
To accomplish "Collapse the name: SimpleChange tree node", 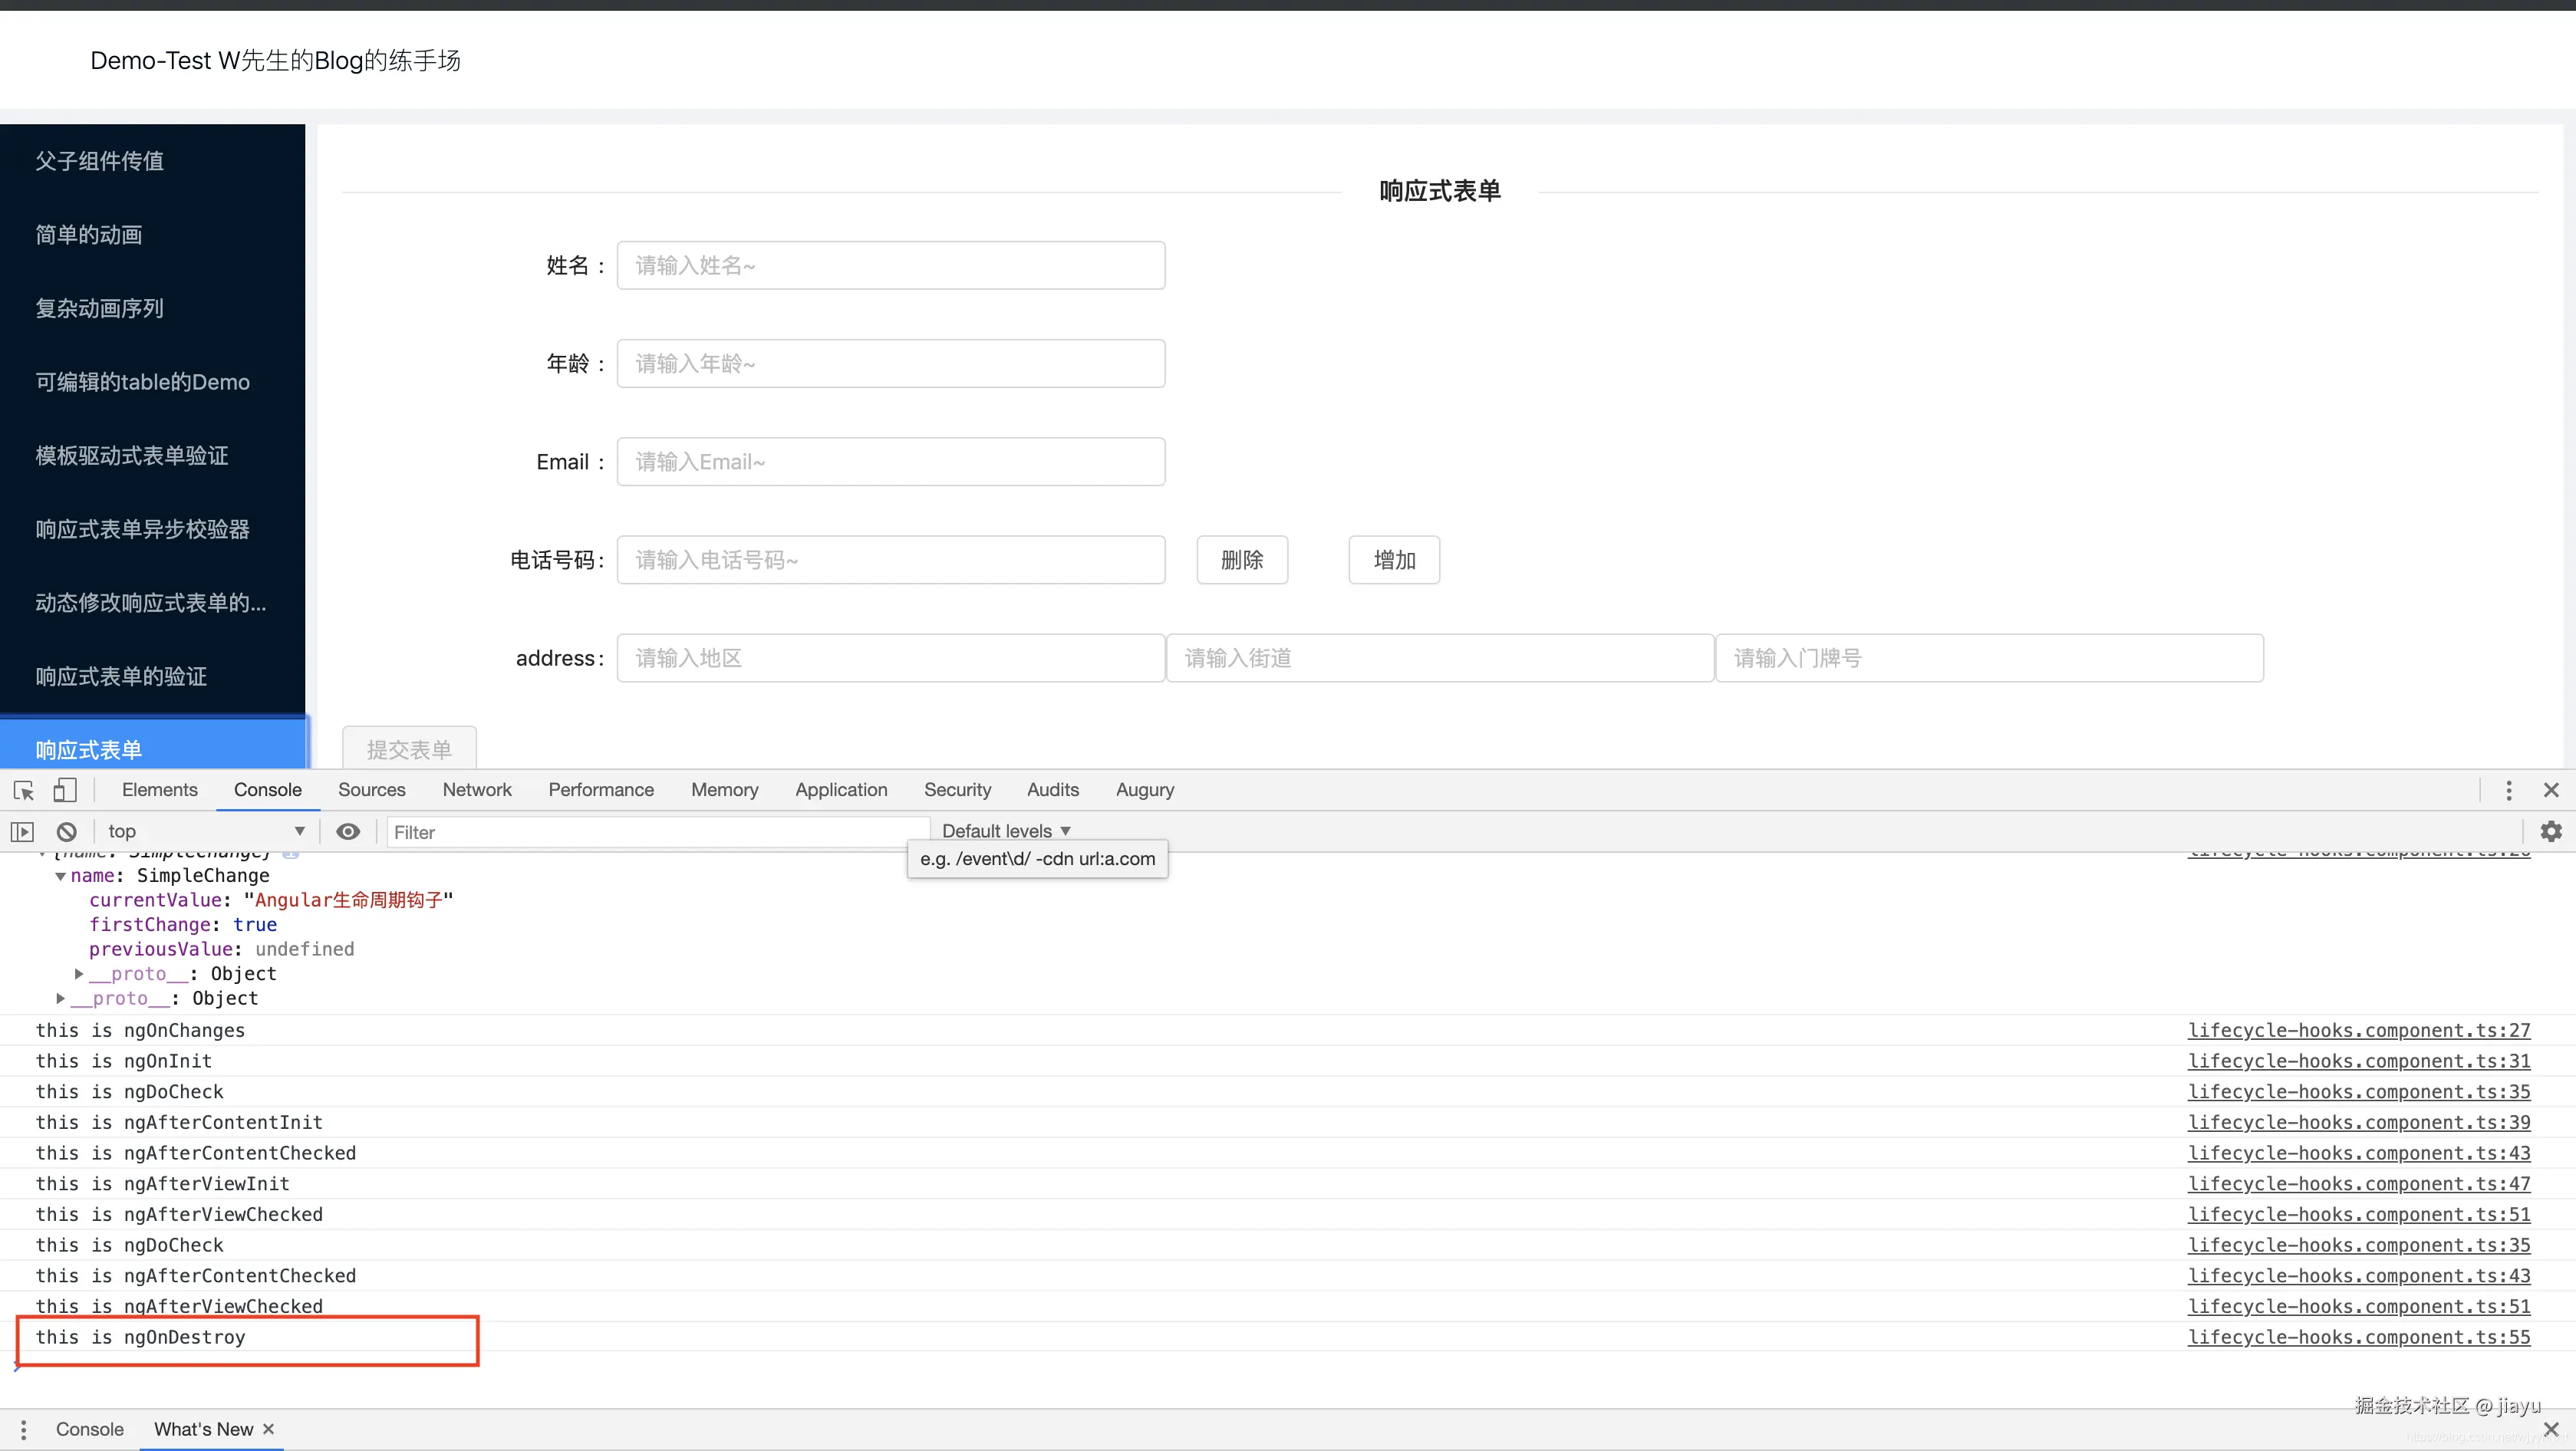I will point(61,877).
